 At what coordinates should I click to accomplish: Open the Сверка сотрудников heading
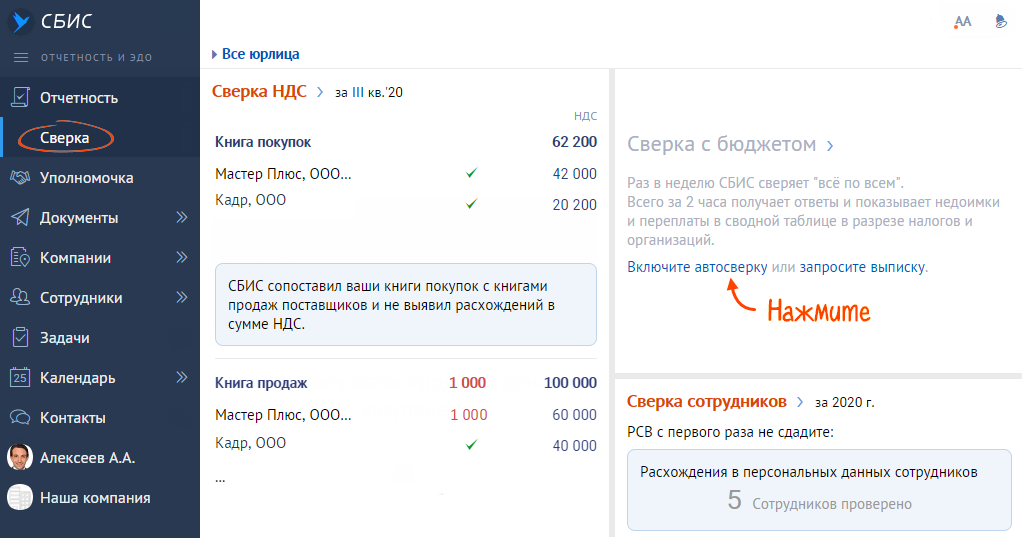(x=706, y=401)
